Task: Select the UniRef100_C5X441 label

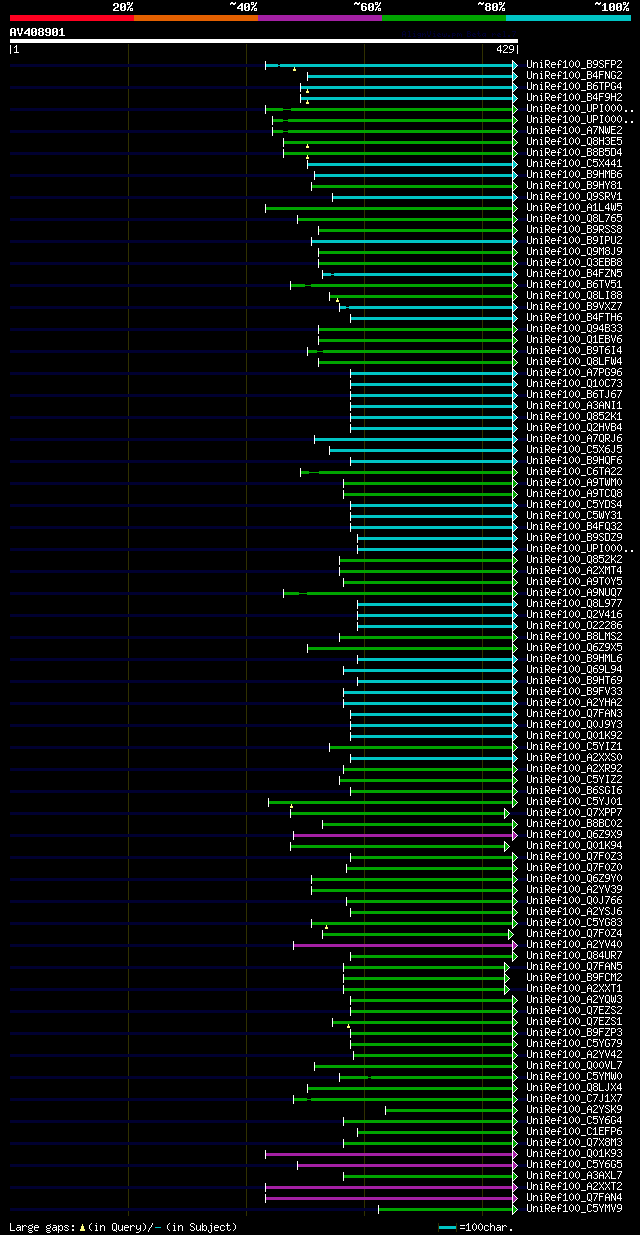Action: (574, 163)
